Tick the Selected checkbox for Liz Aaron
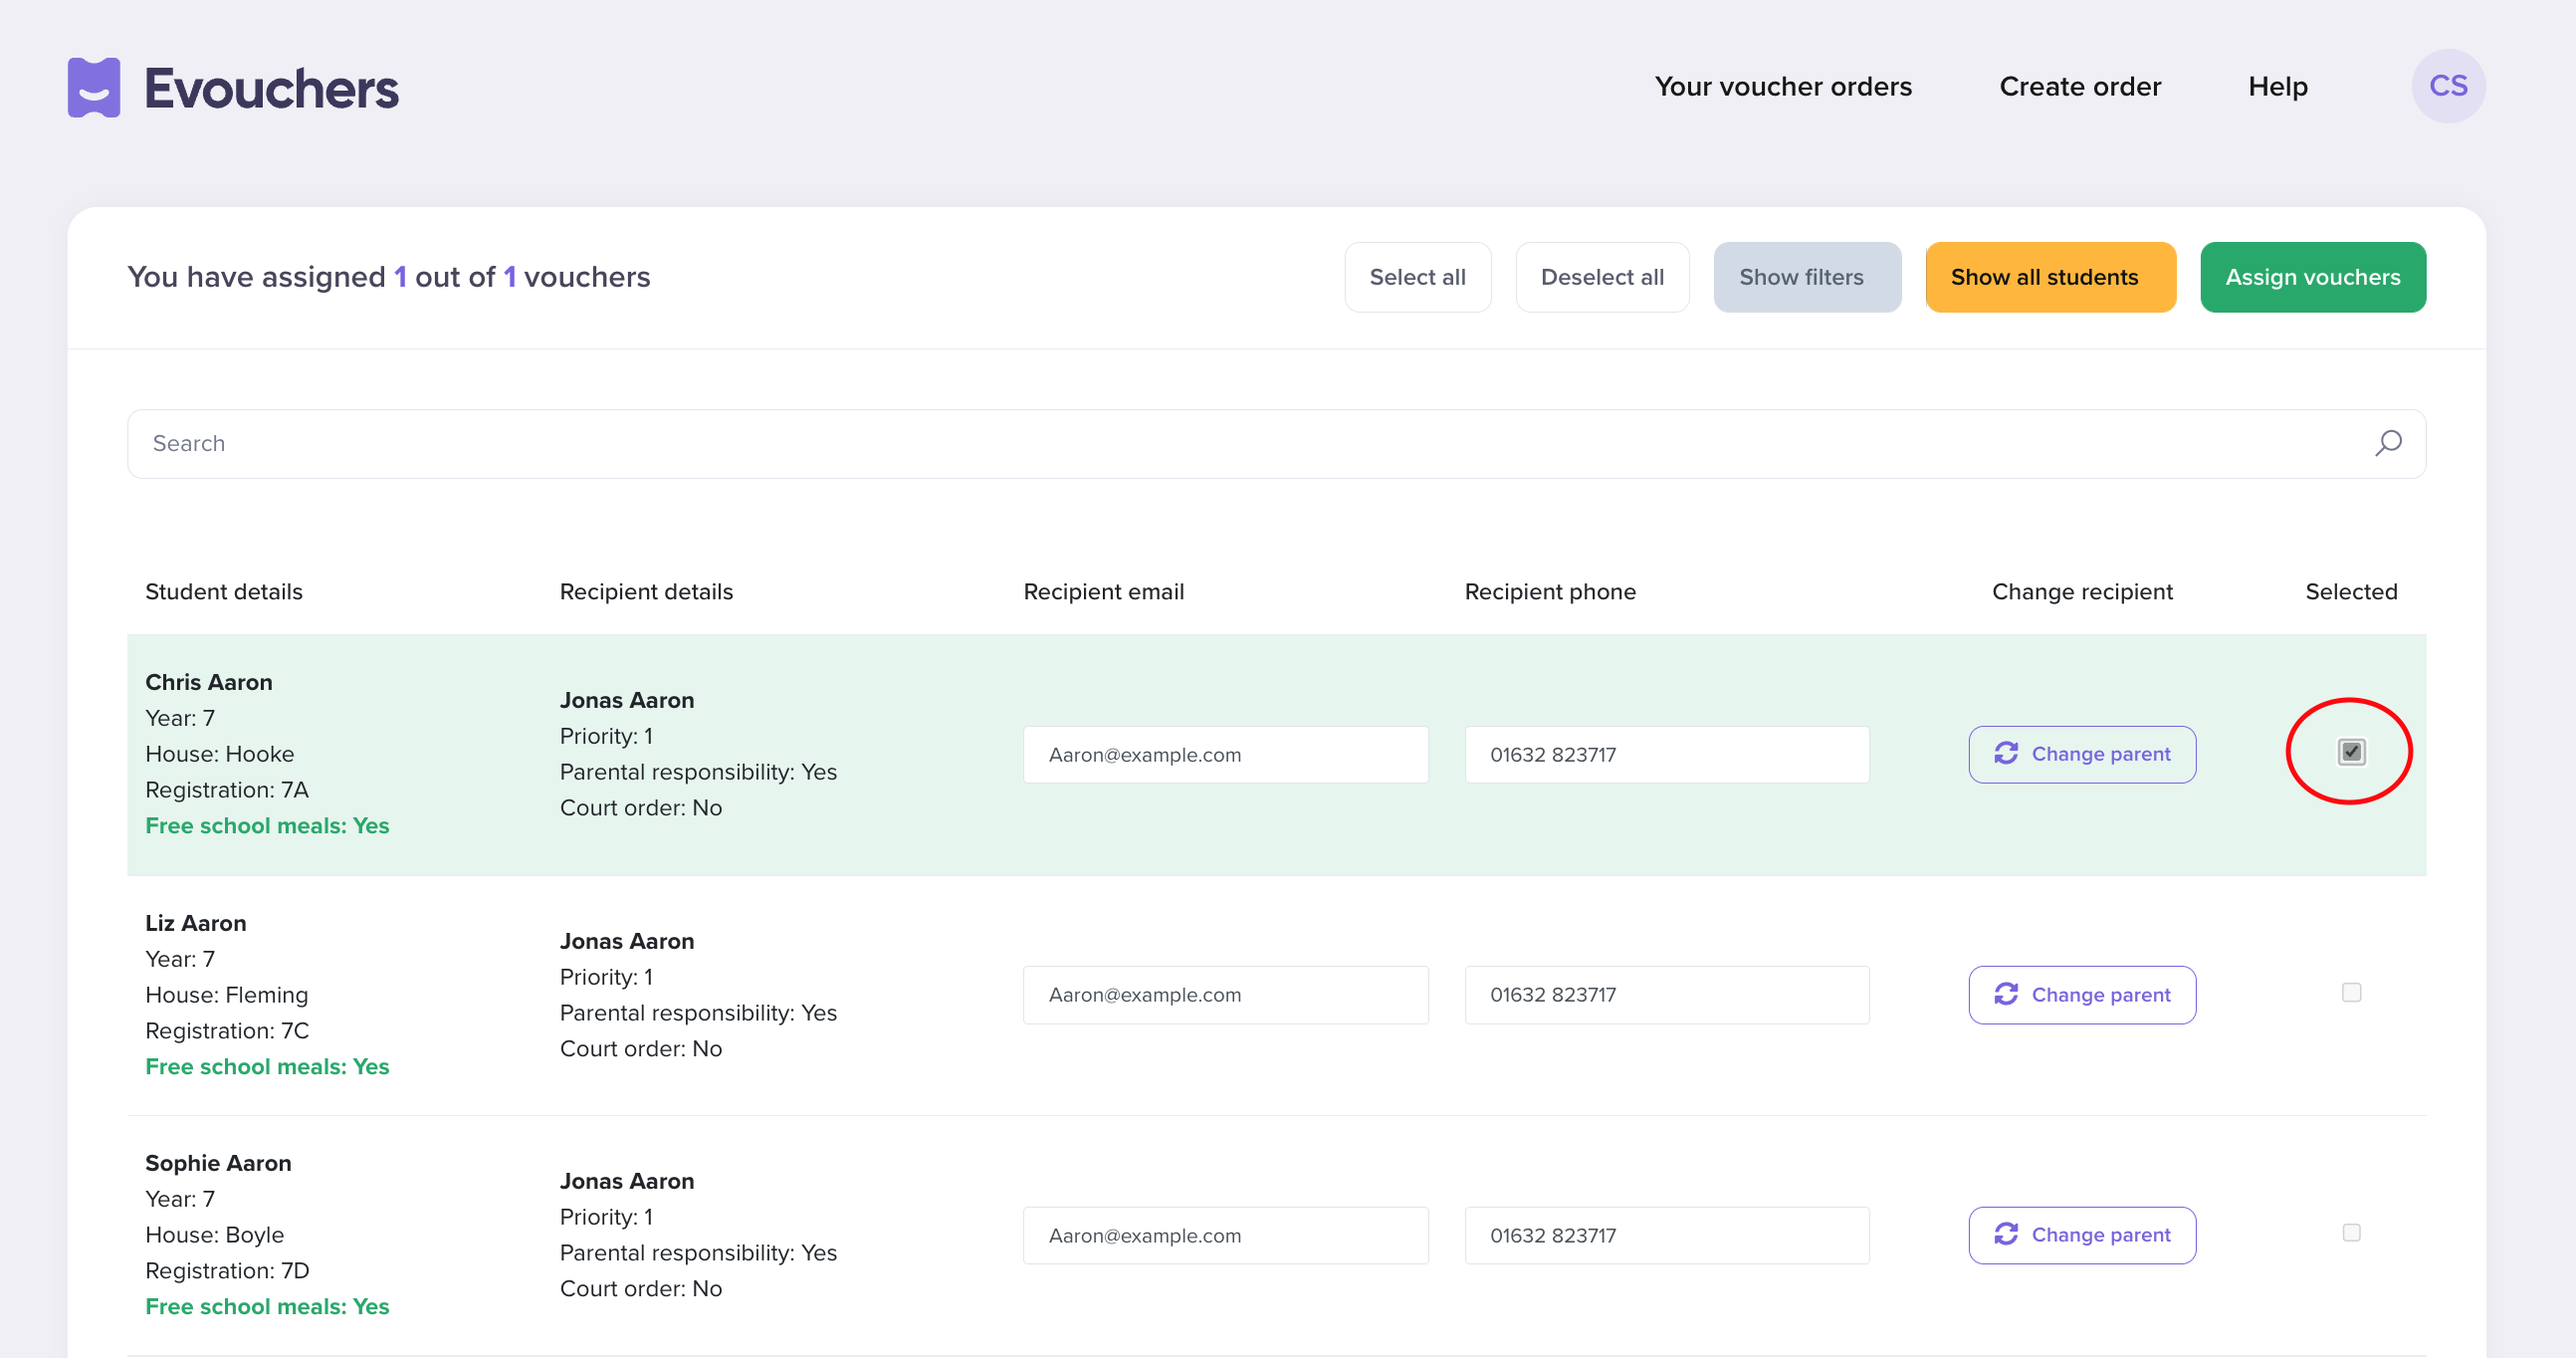This screenshot has width=2576, height=1358. point(2351,992)
